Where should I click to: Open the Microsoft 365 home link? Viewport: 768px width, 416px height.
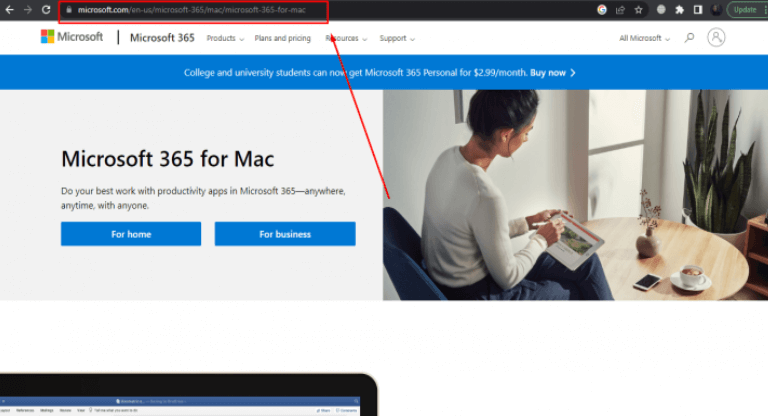[162, 38]
